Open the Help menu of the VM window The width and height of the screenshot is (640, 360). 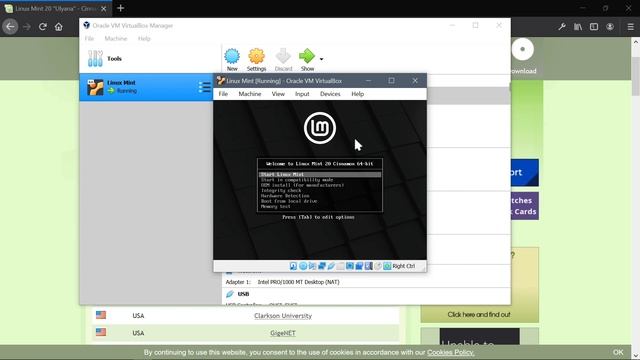358,94
